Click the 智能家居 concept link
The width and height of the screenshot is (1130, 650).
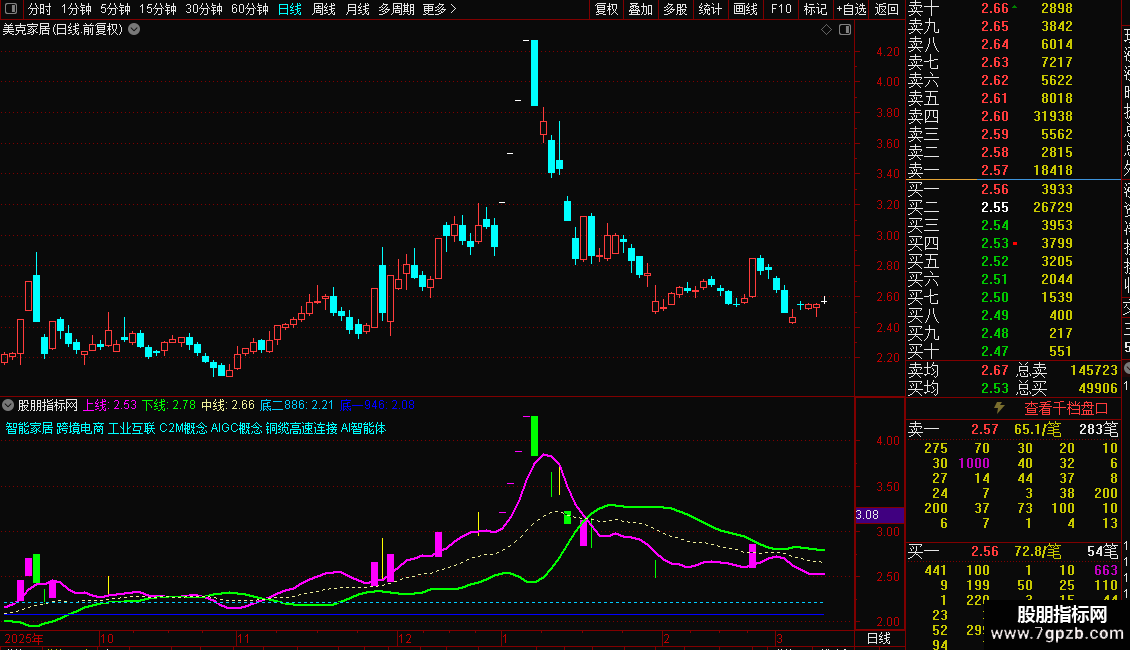click(29, 428)
